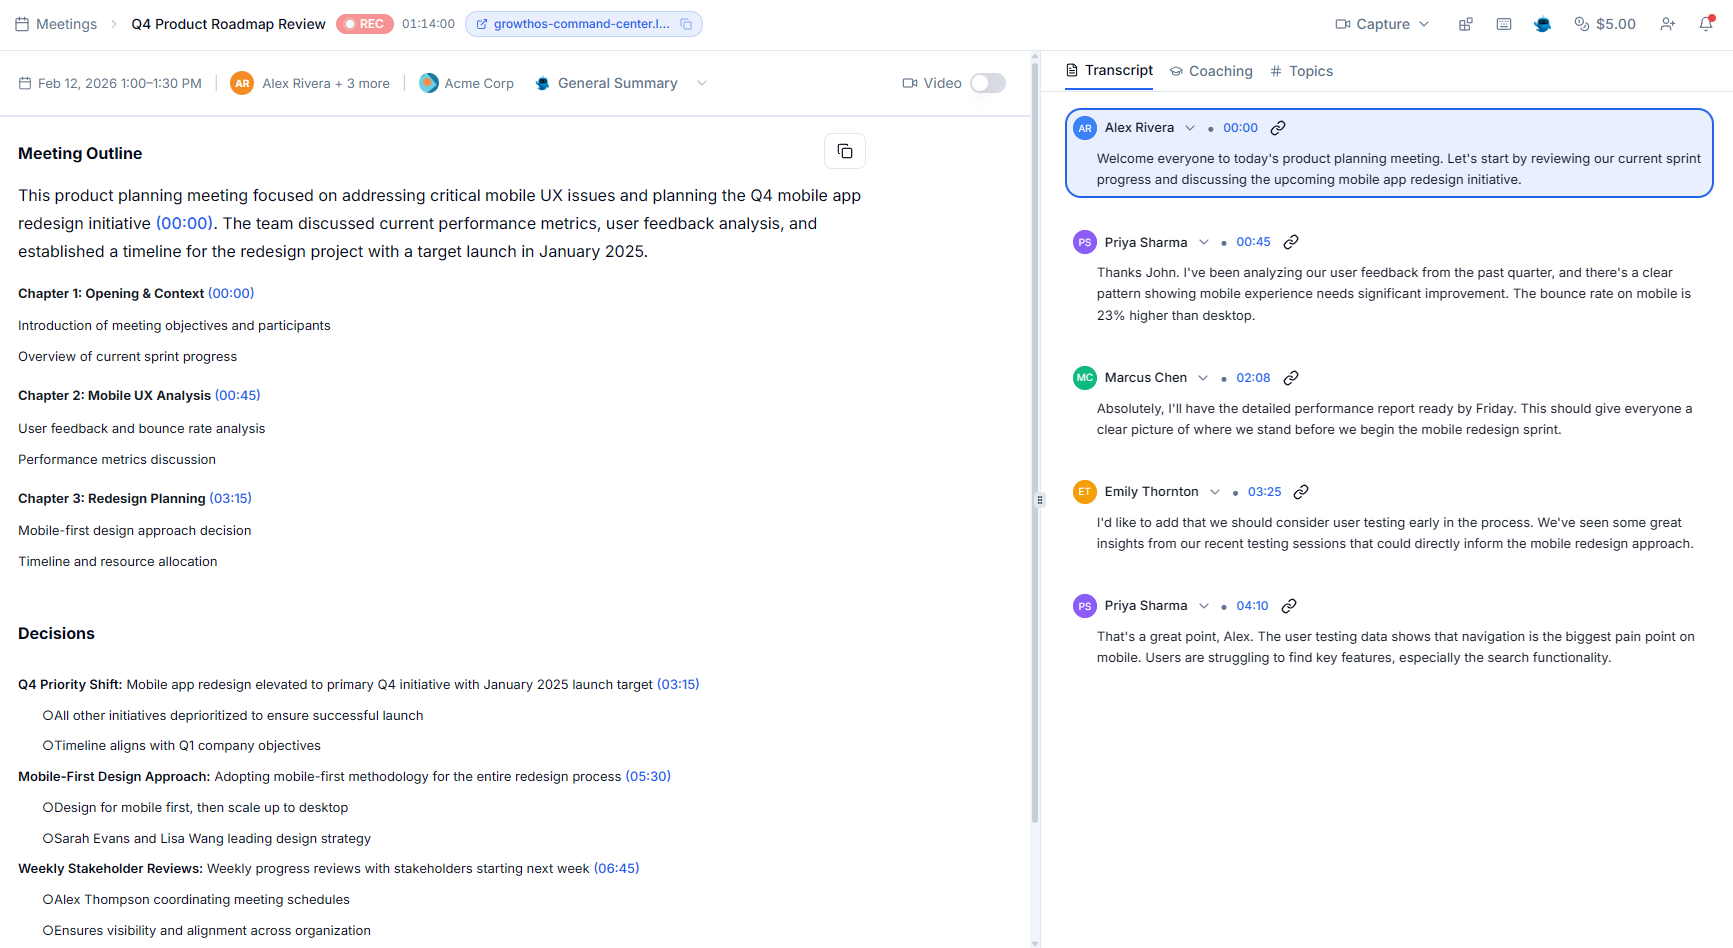Expand the Capture dropdown
Viewport: 1733px width, 948px height.
[x=1425, y=23]
